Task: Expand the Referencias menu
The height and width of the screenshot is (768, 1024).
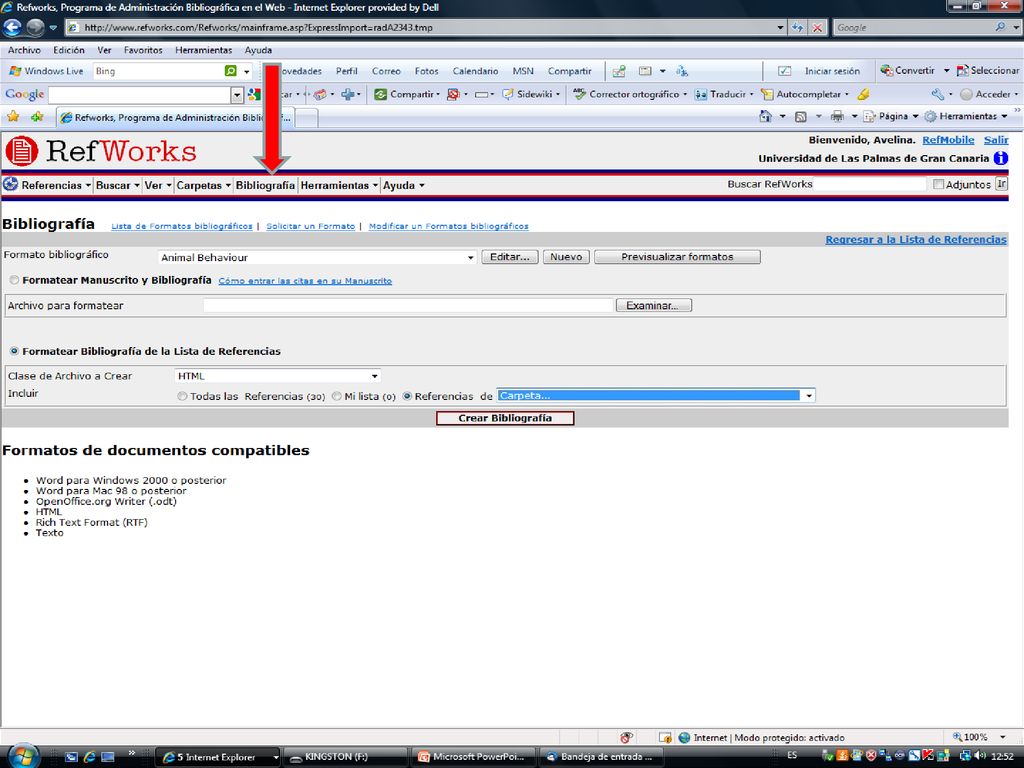Action: [x=56, y=185]
